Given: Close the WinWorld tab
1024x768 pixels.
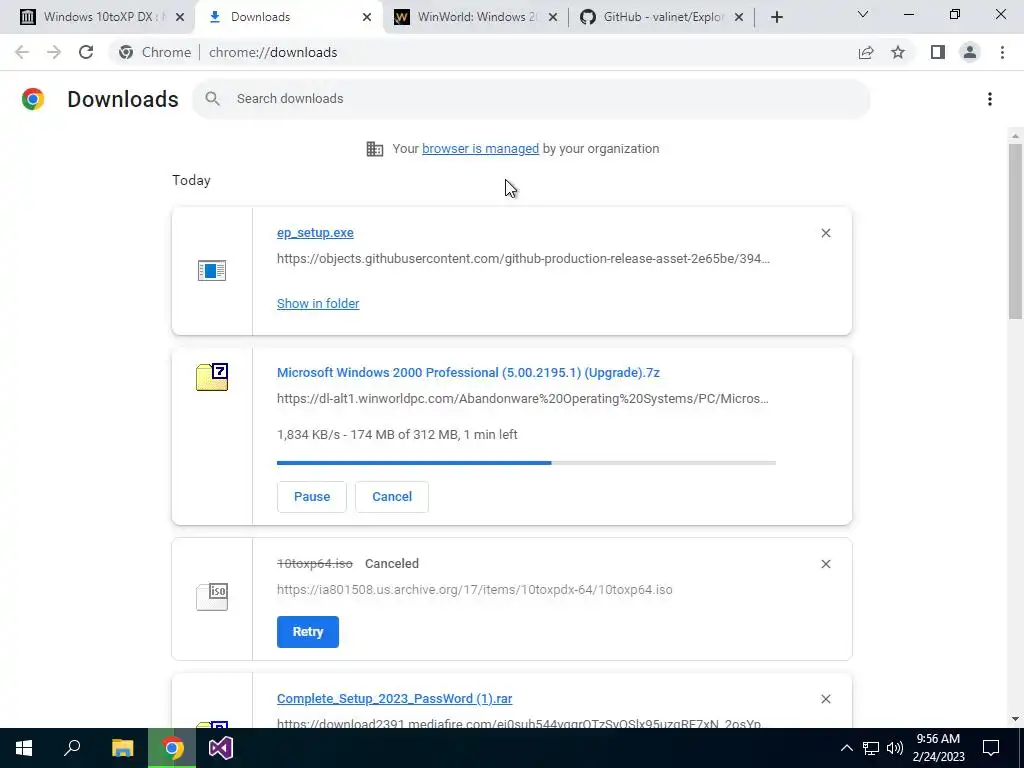Looking at the screenshot, I should pos(552,17).
